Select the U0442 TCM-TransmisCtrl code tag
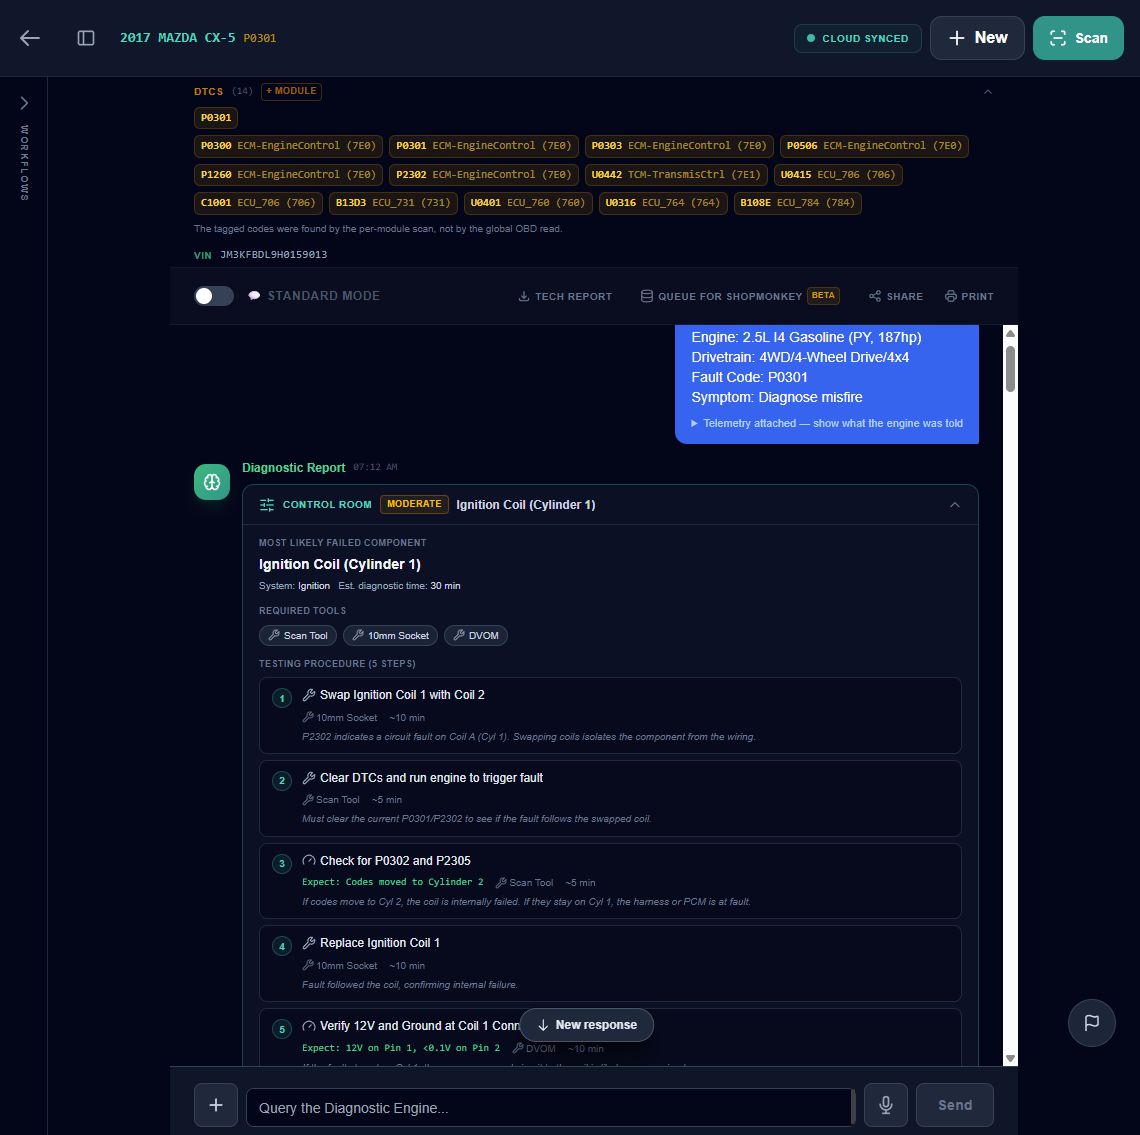 (675, 175)
